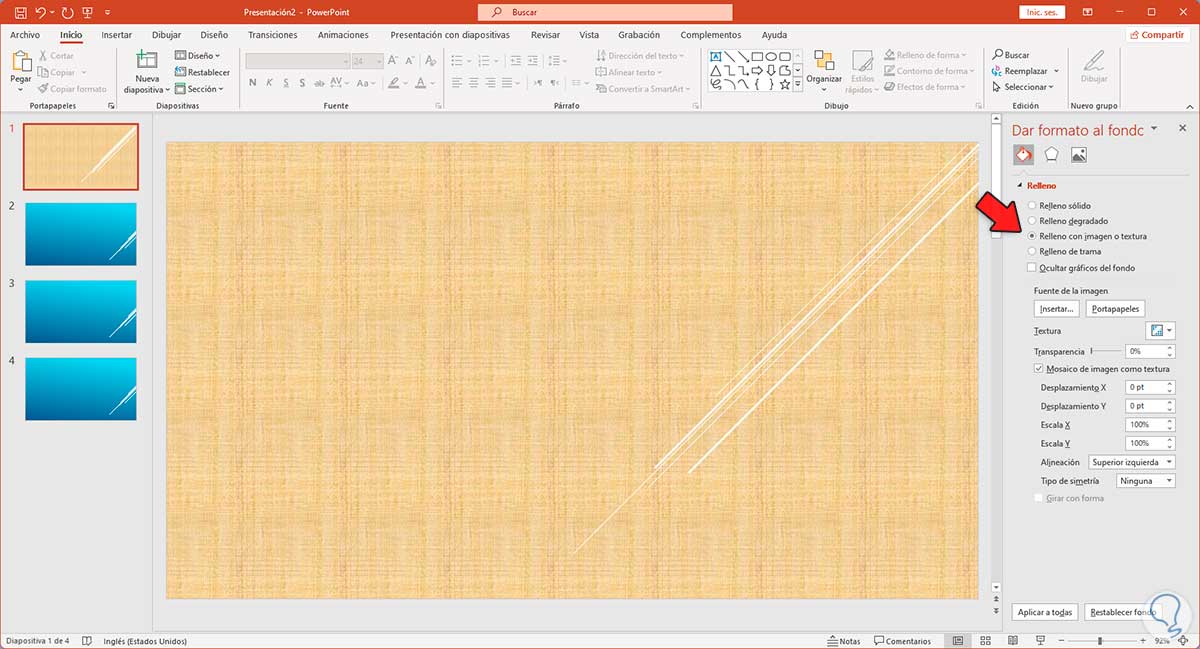Screen dimensions: 1200x649
Task: Switch to the Vista tab
Action: tap(589, 35)
